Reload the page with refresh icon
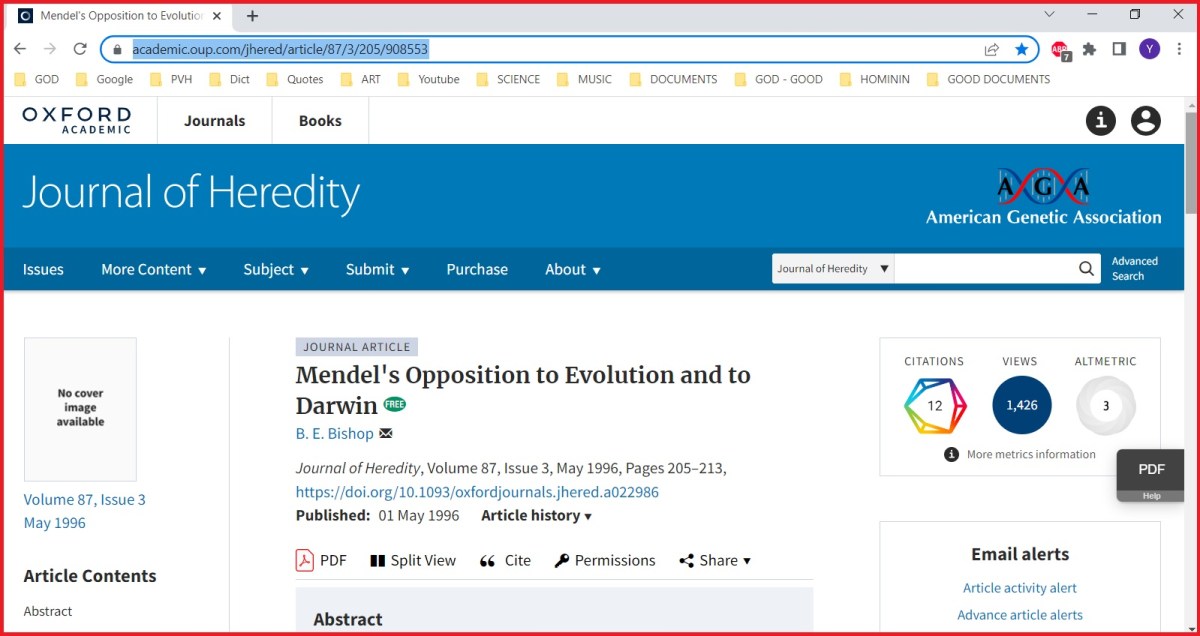The image size is (1200, 636). click(x=79, y=49)
